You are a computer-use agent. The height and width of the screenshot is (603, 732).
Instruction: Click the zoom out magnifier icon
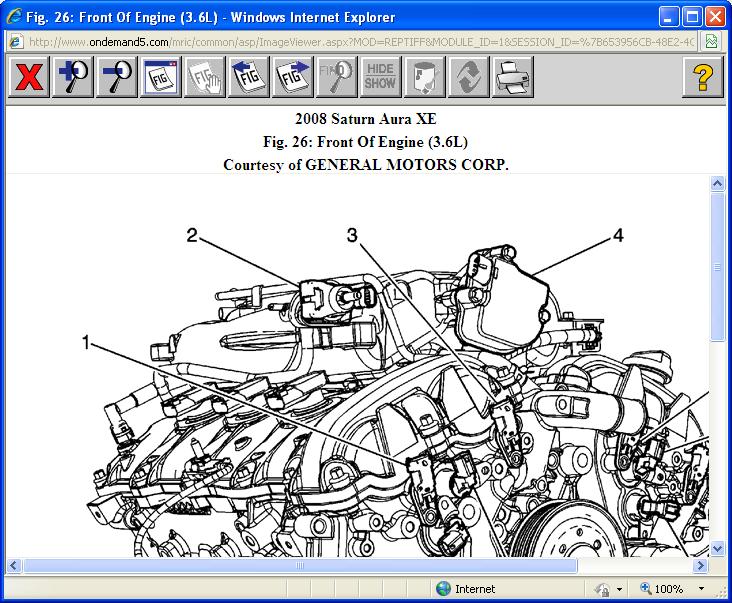[x=117, y=77]
